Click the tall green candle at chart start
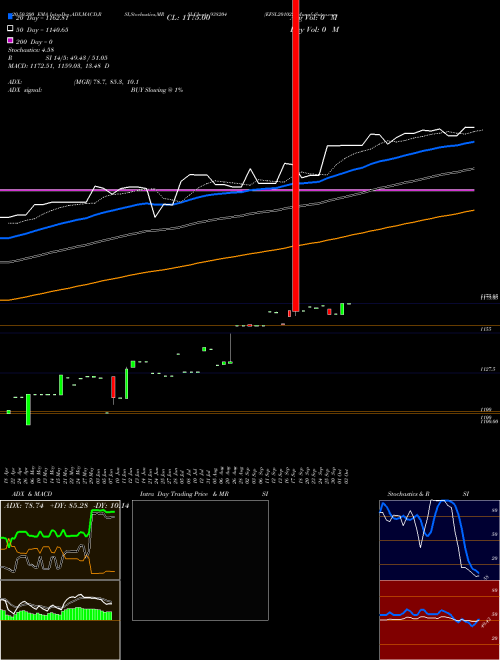Image resolution: width=500 pixels, height=660 pixels. 28,410
